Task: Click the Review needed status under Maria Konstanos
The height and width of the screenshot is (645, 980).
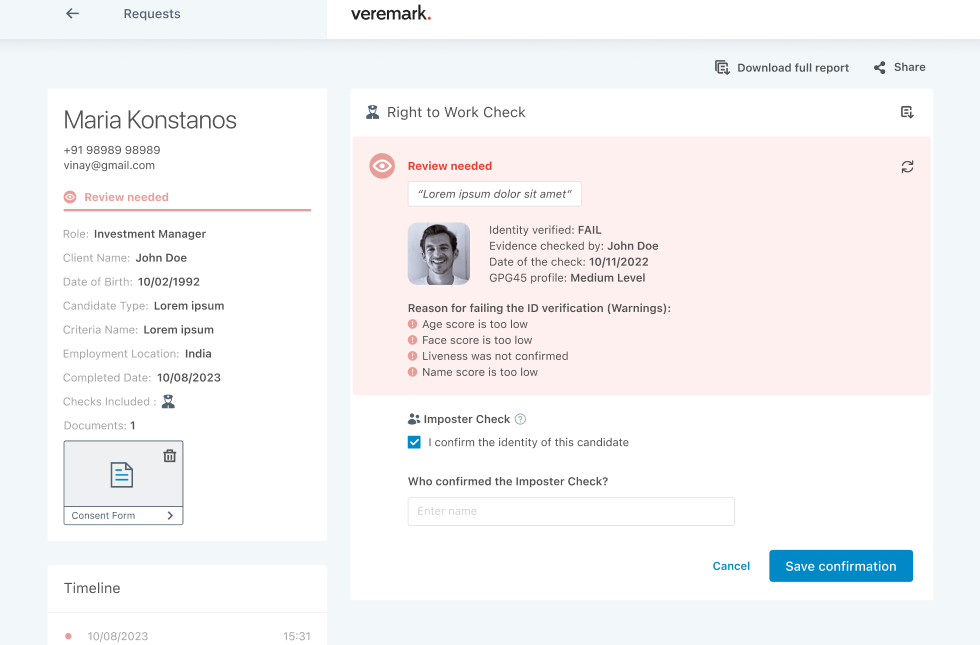Action: tap(124, 197)
